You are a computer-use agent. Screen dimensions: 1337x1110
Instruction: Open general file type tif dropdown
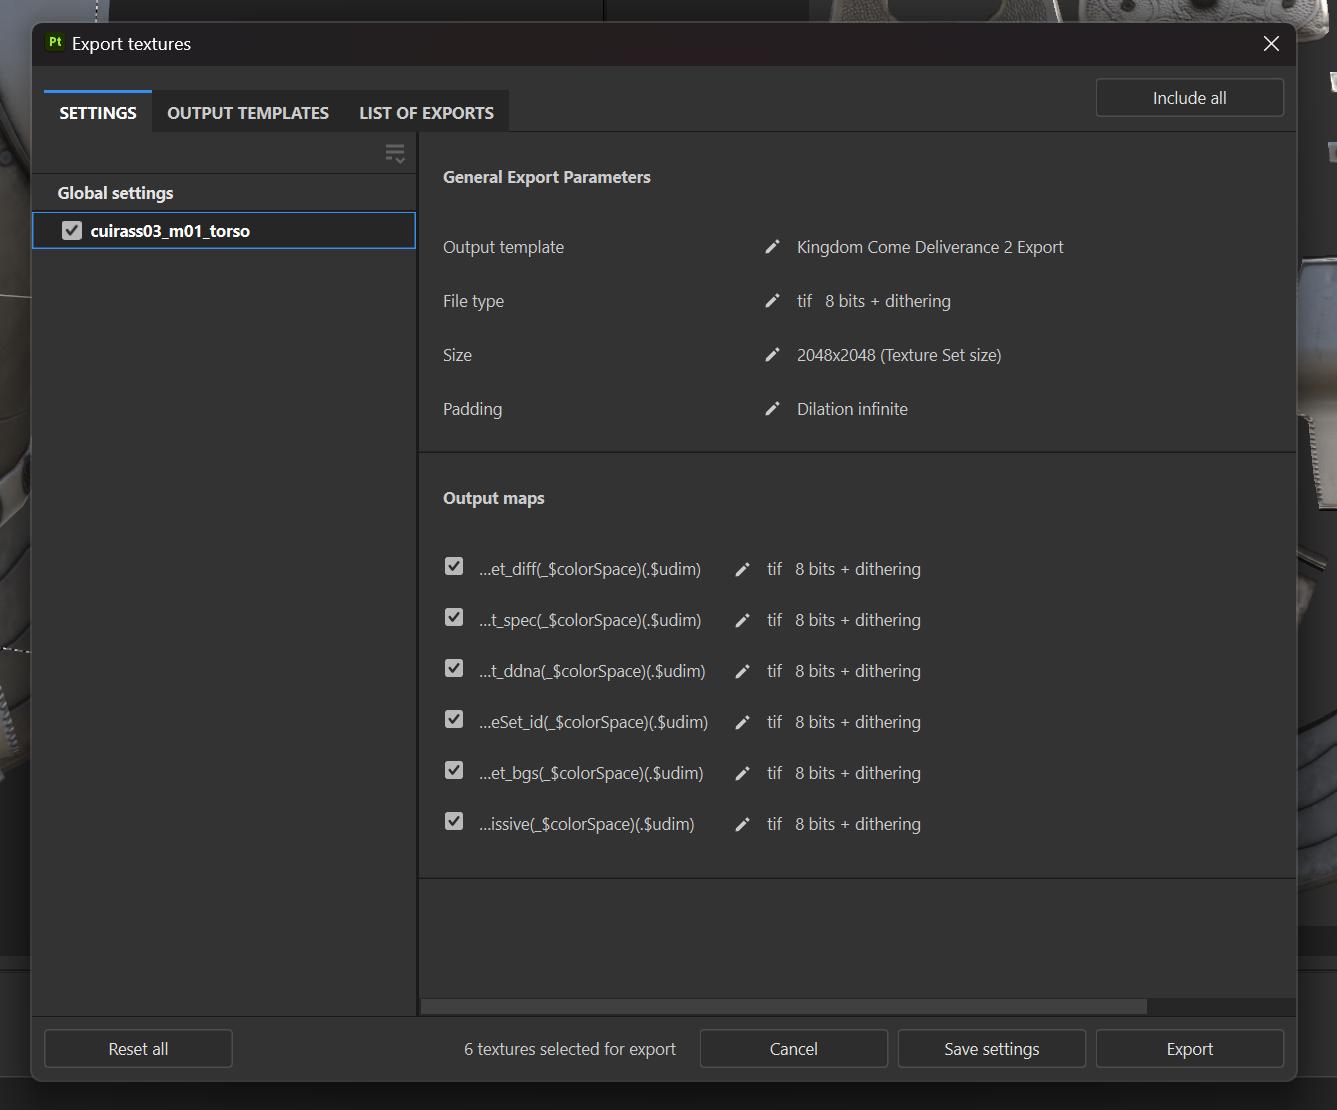coord(804,301)
